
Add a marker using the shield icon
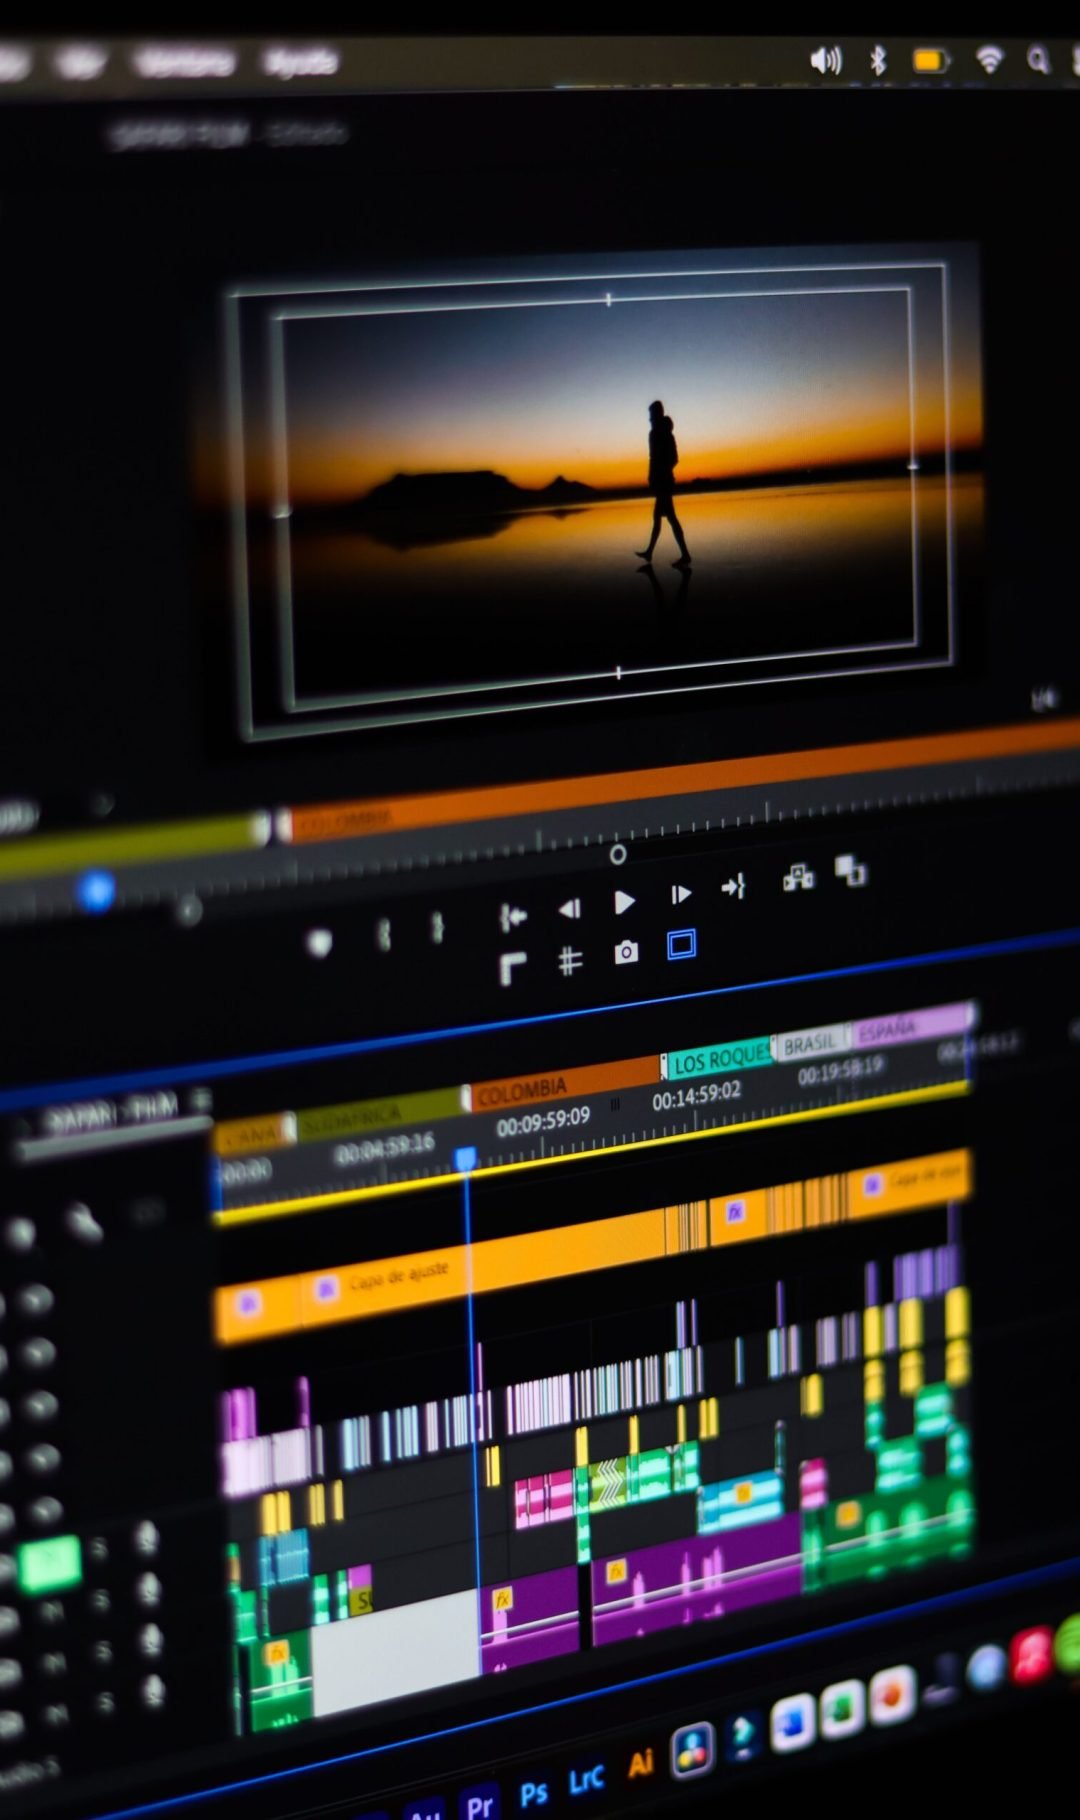click(319, 942)
